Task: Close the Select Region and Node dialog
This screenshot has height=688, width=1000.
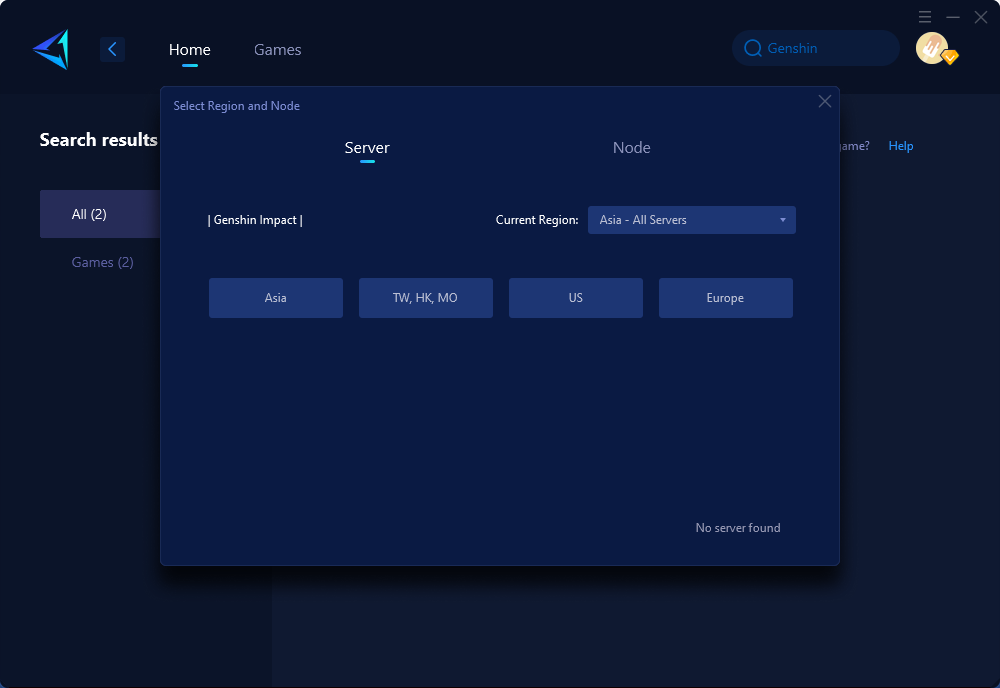Action: coord(825,101)
